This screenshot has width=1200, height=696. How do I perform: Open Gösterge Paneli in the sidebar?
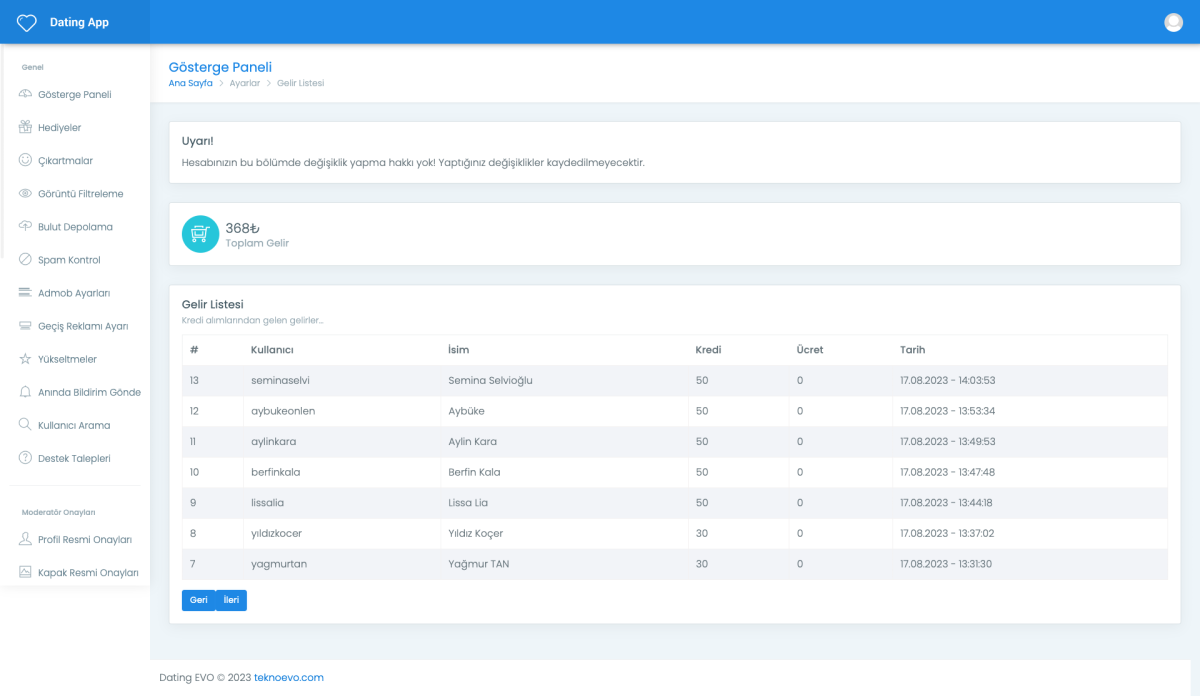[x=74, y=95]
